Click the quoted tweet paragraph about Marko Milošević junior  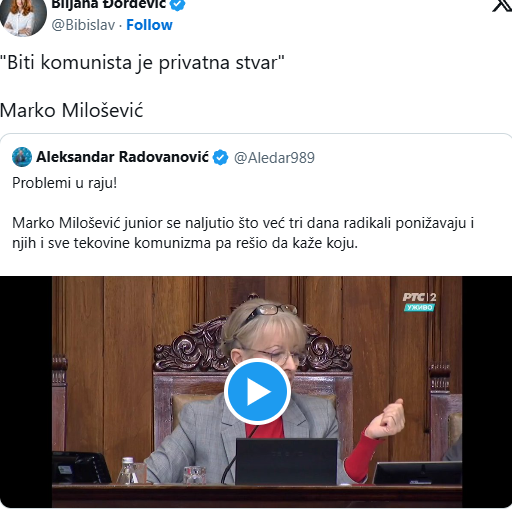pos(243,233)
